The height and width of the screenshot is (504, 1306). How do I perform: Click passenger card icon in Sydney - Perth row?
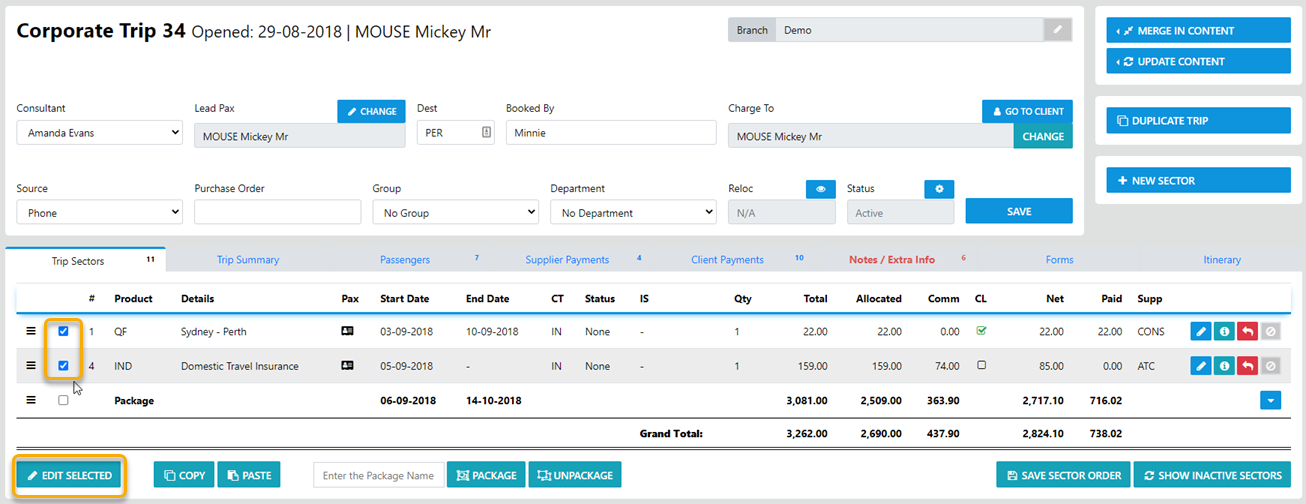click(349, 332)
